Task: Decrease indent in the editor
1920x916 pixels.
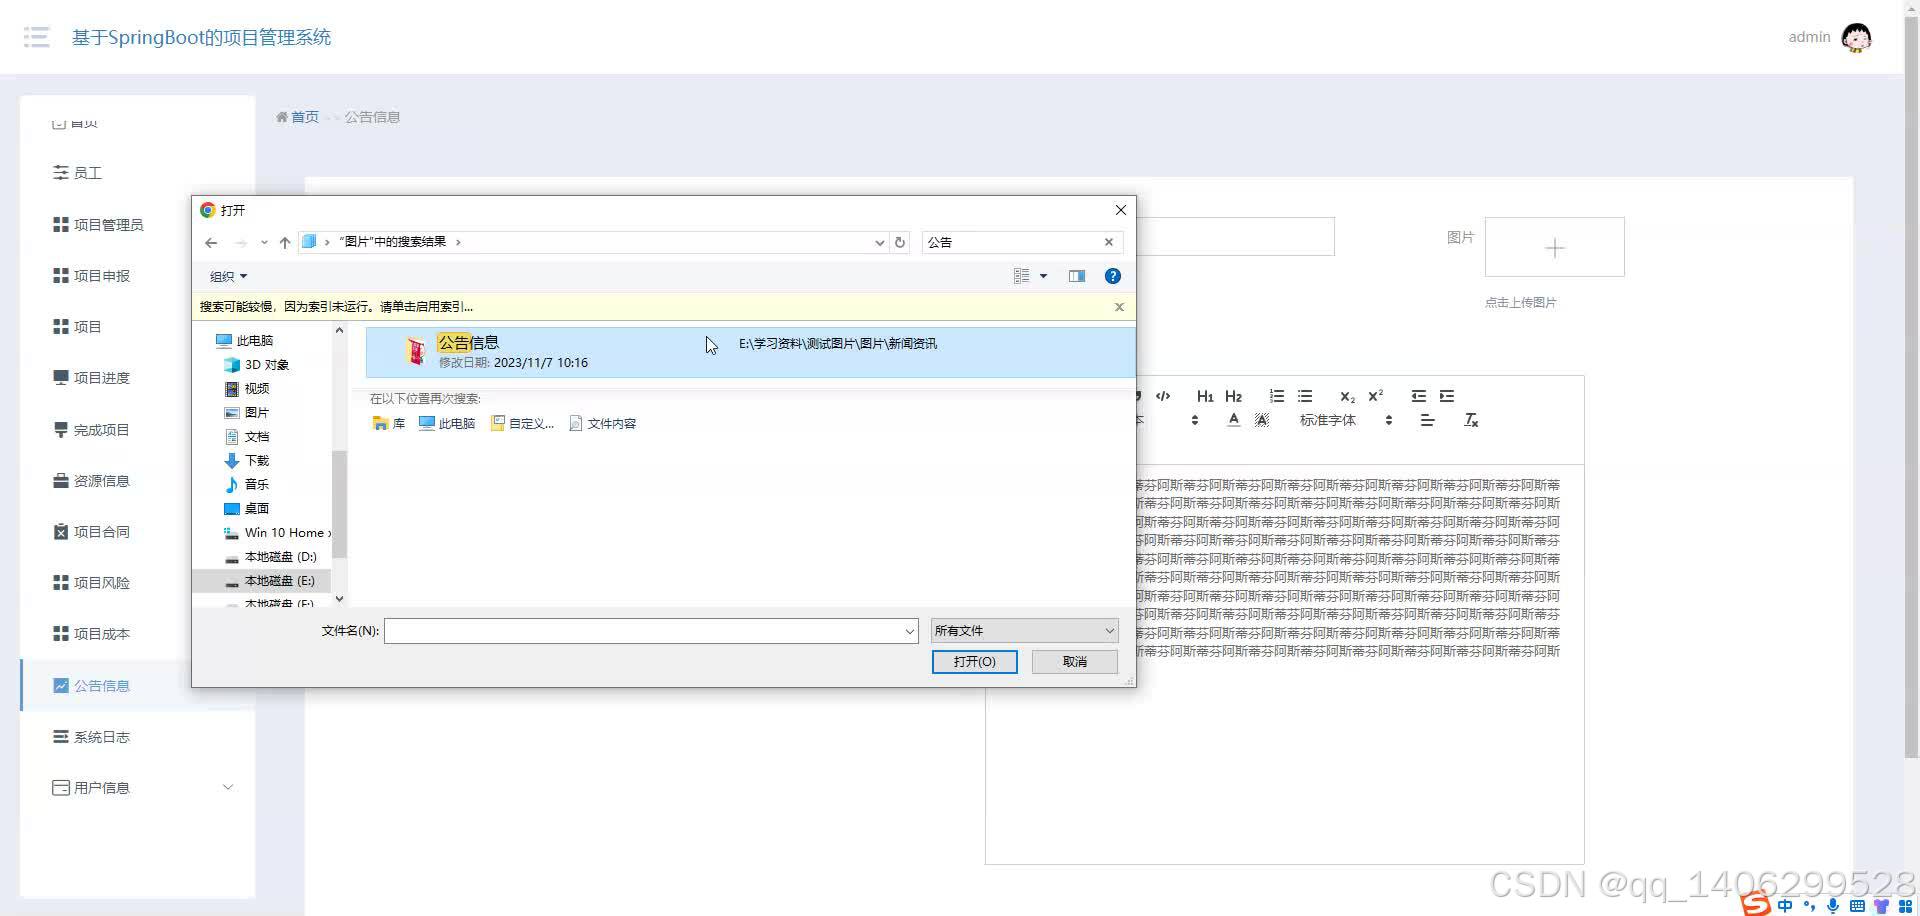Action: [1419, 396]
